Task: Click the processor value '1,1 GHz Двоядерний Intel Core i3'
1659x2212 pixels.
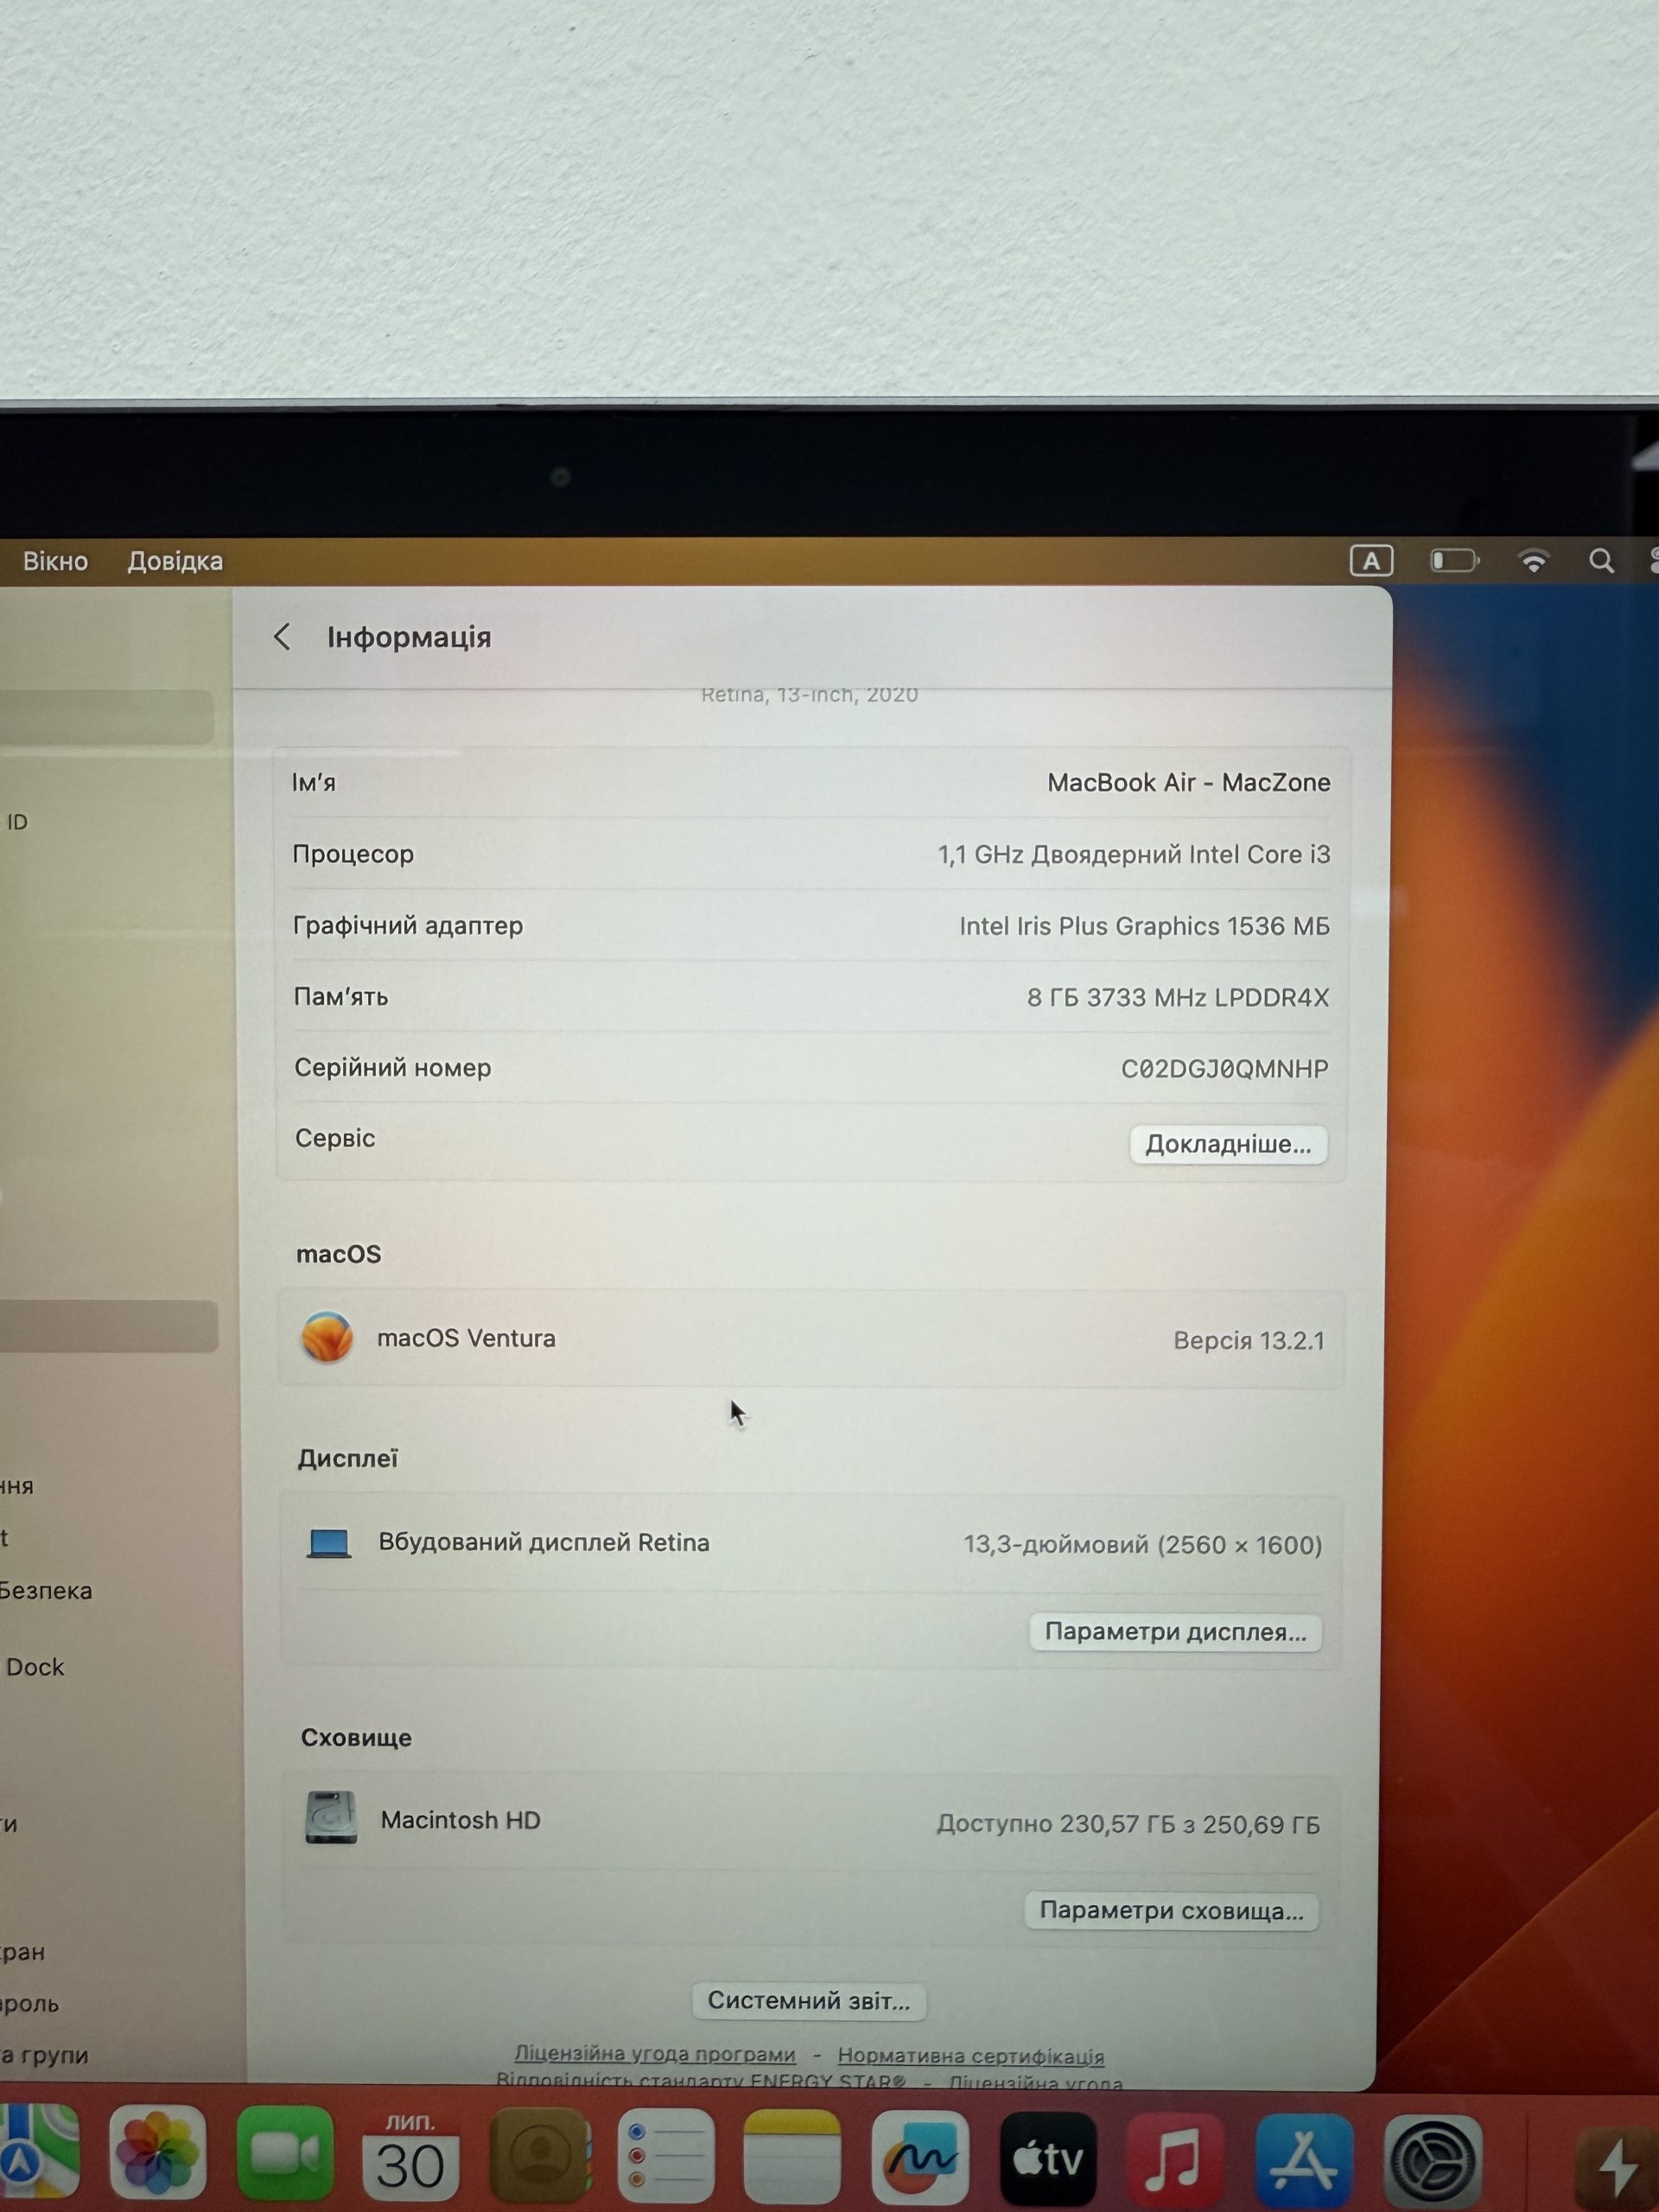Action: (x=1134, y=854)
